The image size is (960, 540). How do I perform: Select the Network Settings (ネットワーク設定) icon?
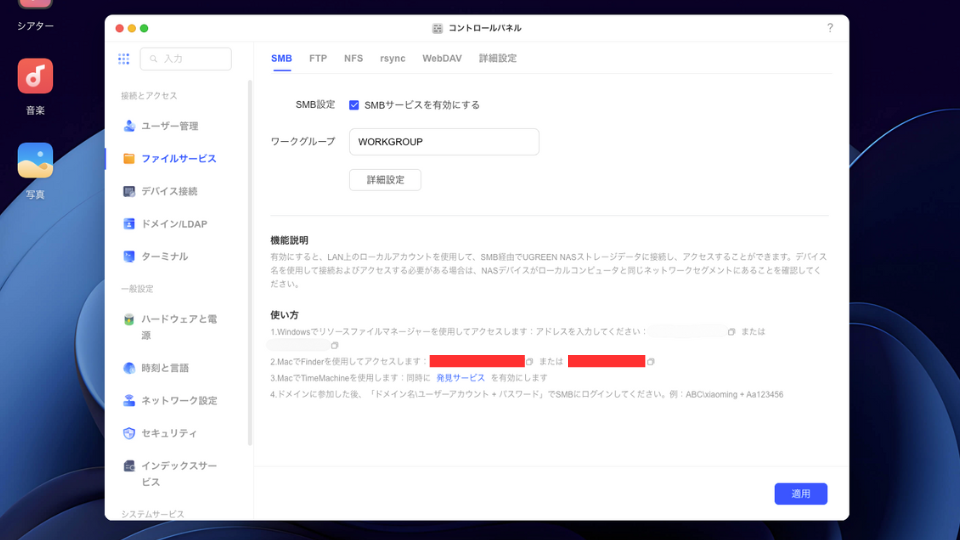click(129, 401)
